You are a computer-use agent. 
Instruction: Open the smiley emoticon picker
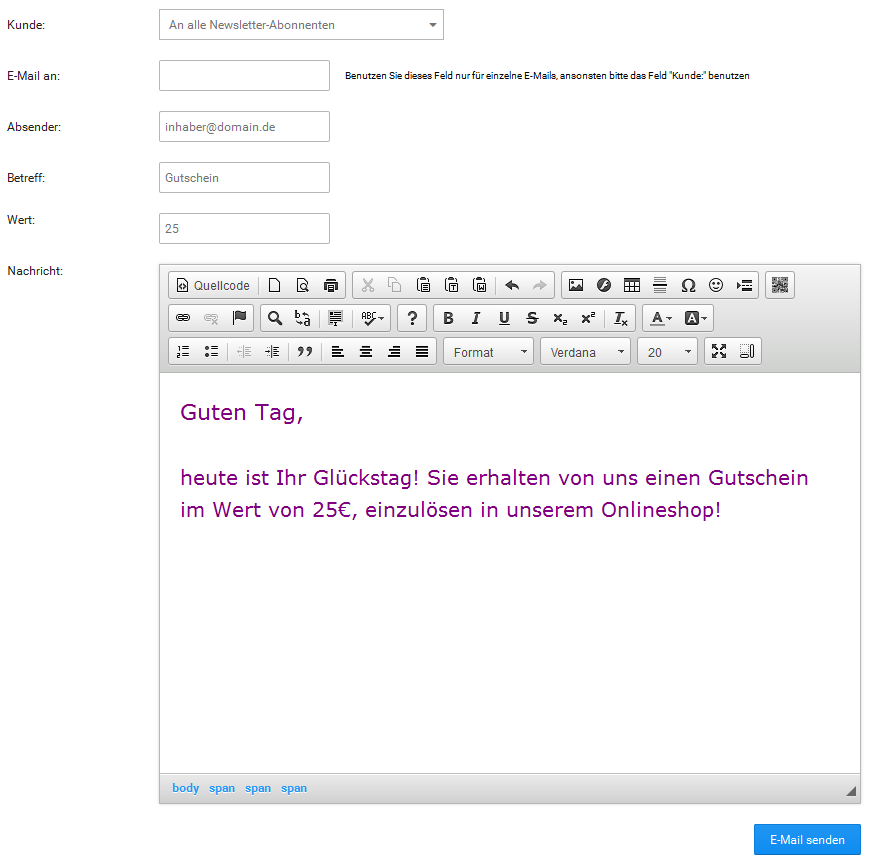(716, 285)
